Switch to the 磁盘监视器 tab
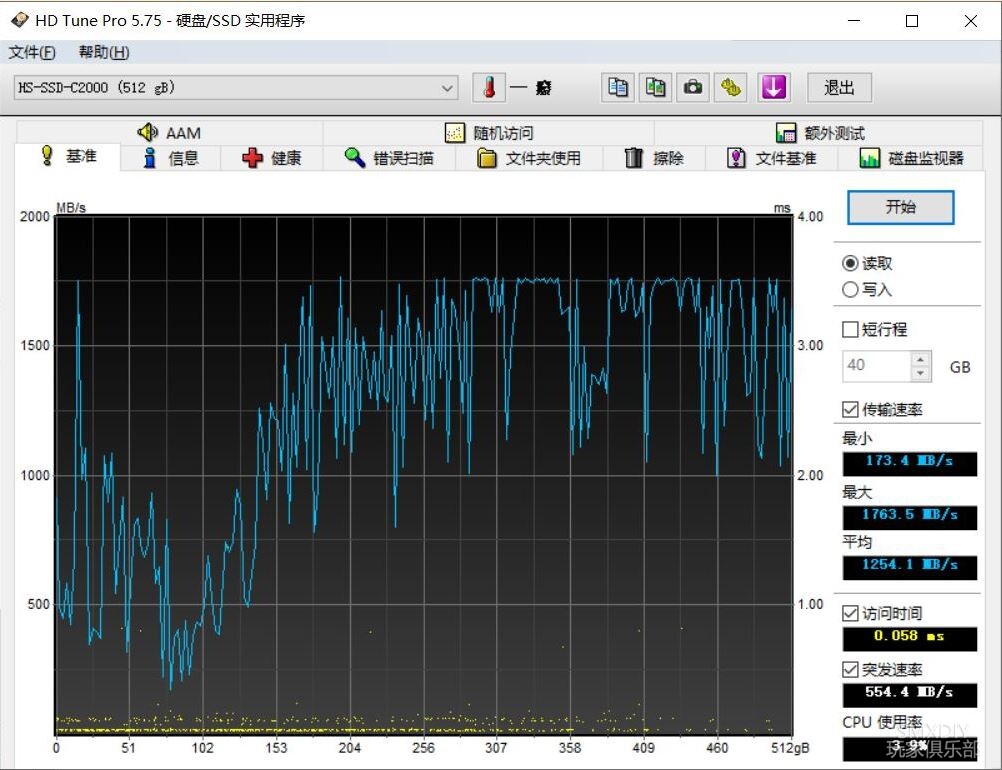This screenshot has width=1002, height=770. tap(911, 158)
